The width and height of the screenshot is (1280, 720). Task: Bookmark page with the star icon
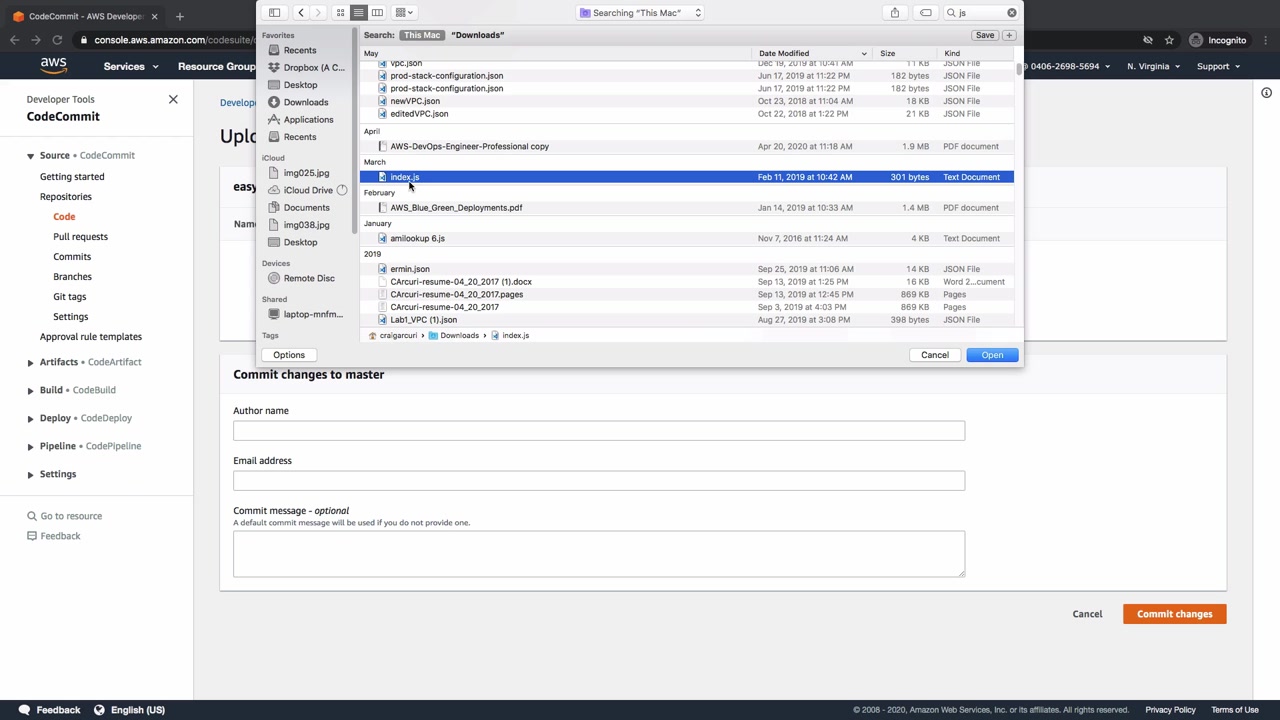tap(1169, 40)
